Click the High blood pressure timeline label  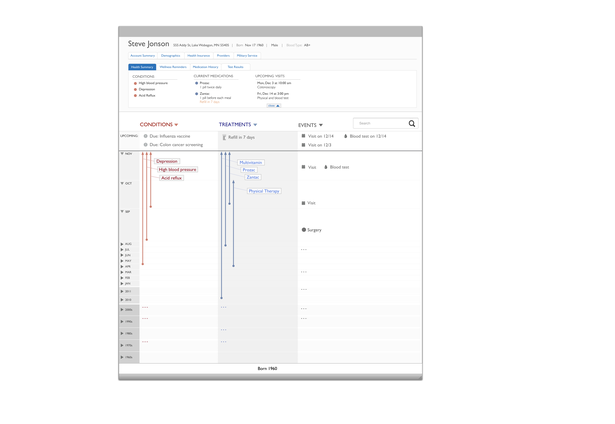pos(177,169)
